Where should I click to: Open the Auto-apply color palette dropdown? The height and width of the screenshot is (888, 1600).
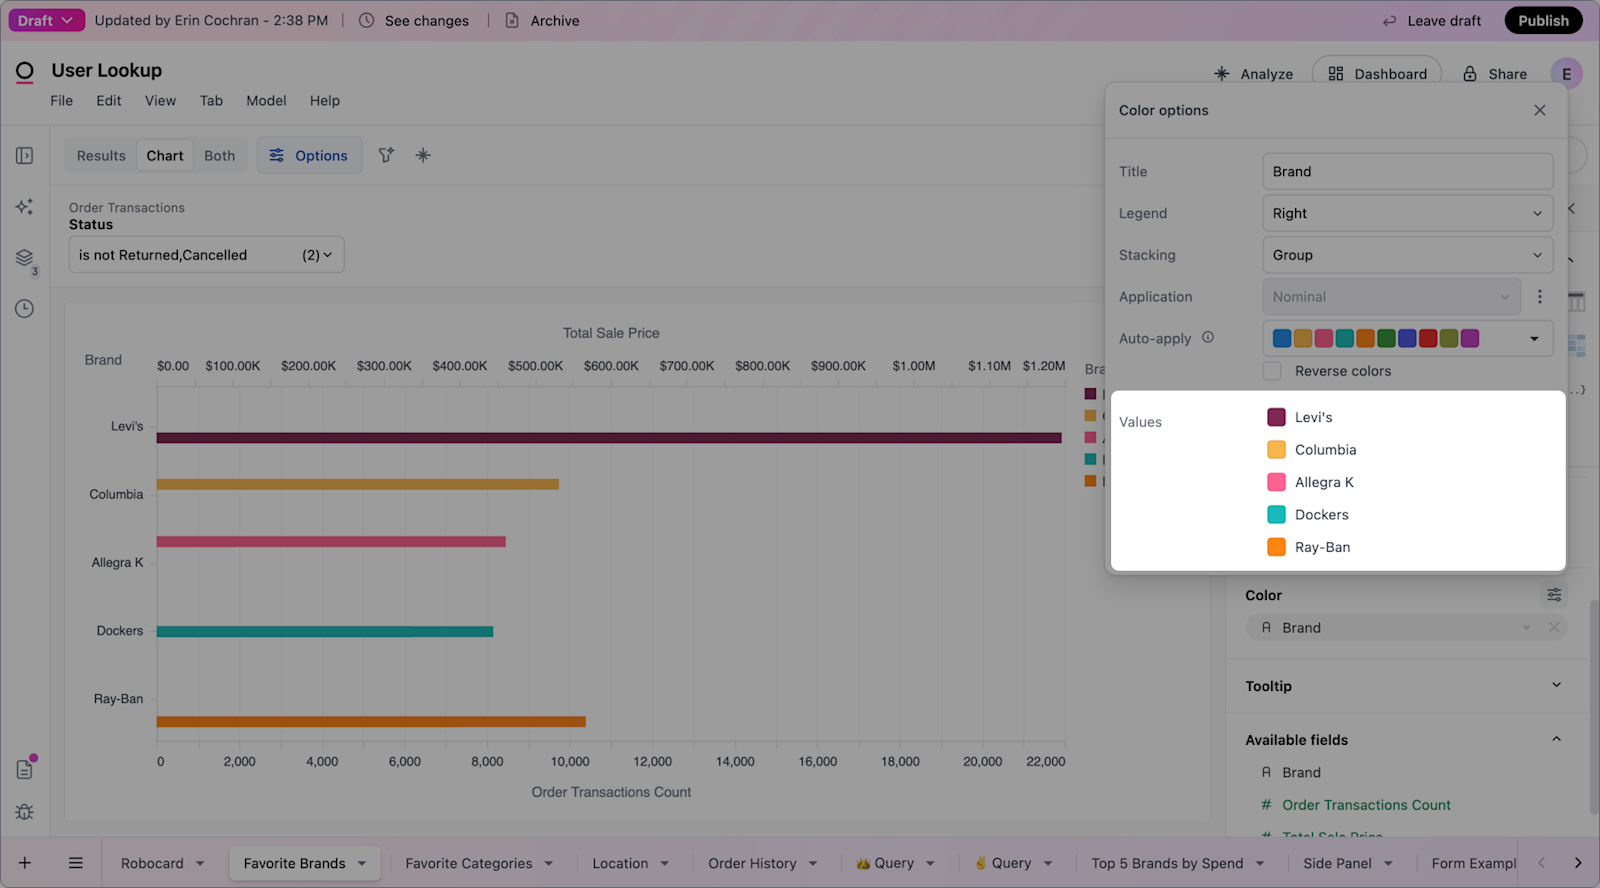1407,338
